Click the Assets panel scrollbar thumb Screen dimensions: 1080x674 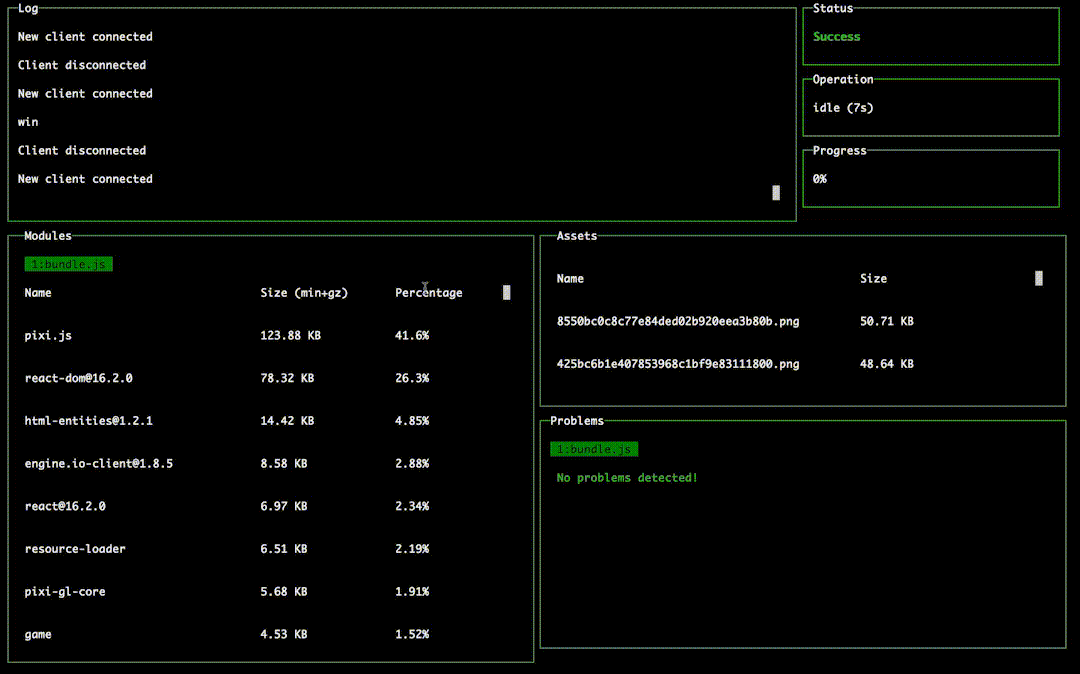click(x=1039, y=278)
